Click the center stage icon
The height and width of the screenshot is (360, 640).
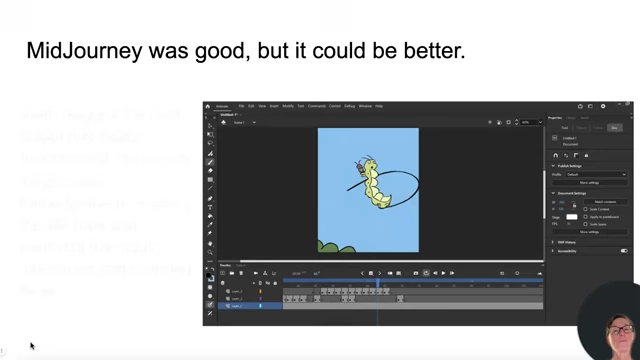pos(490,122)
